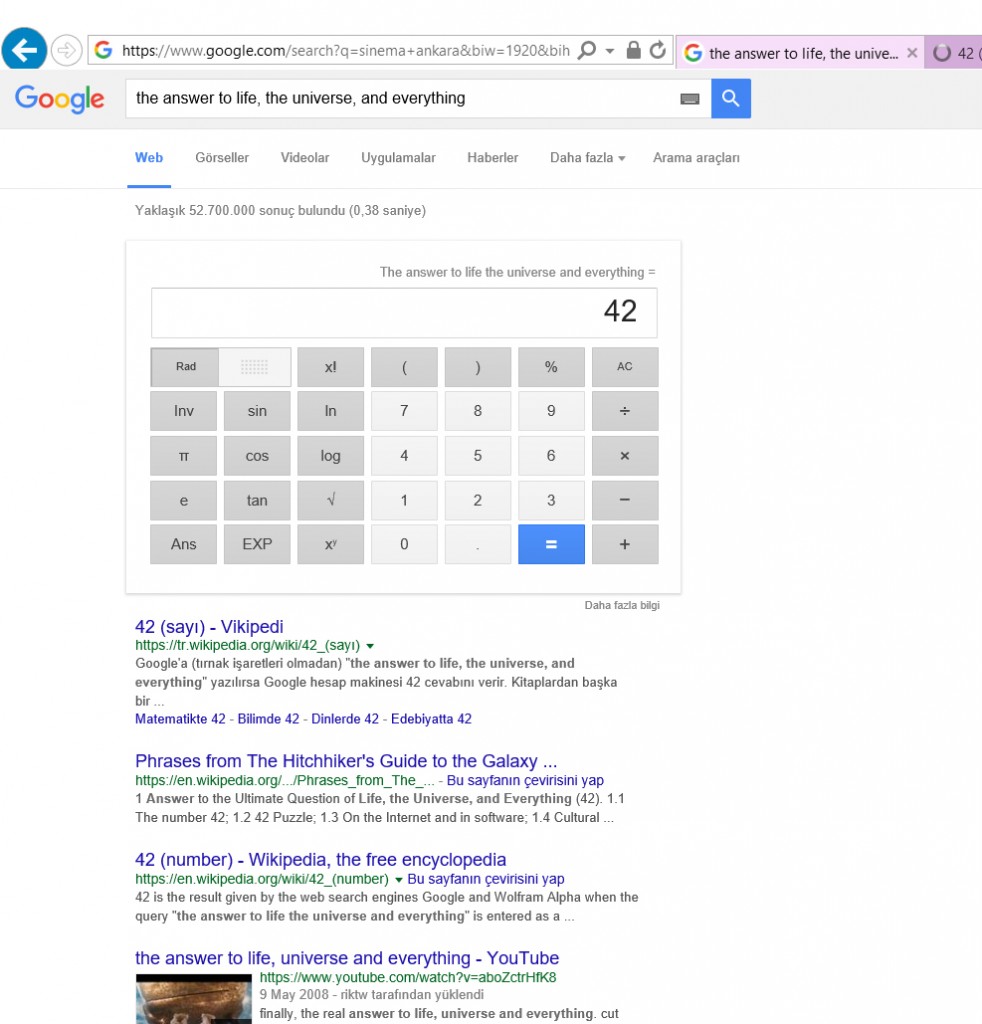The height and width of the screenshot is (1024, 982).
Task: Click the π constant key
Action: click(x=183, y=456)
